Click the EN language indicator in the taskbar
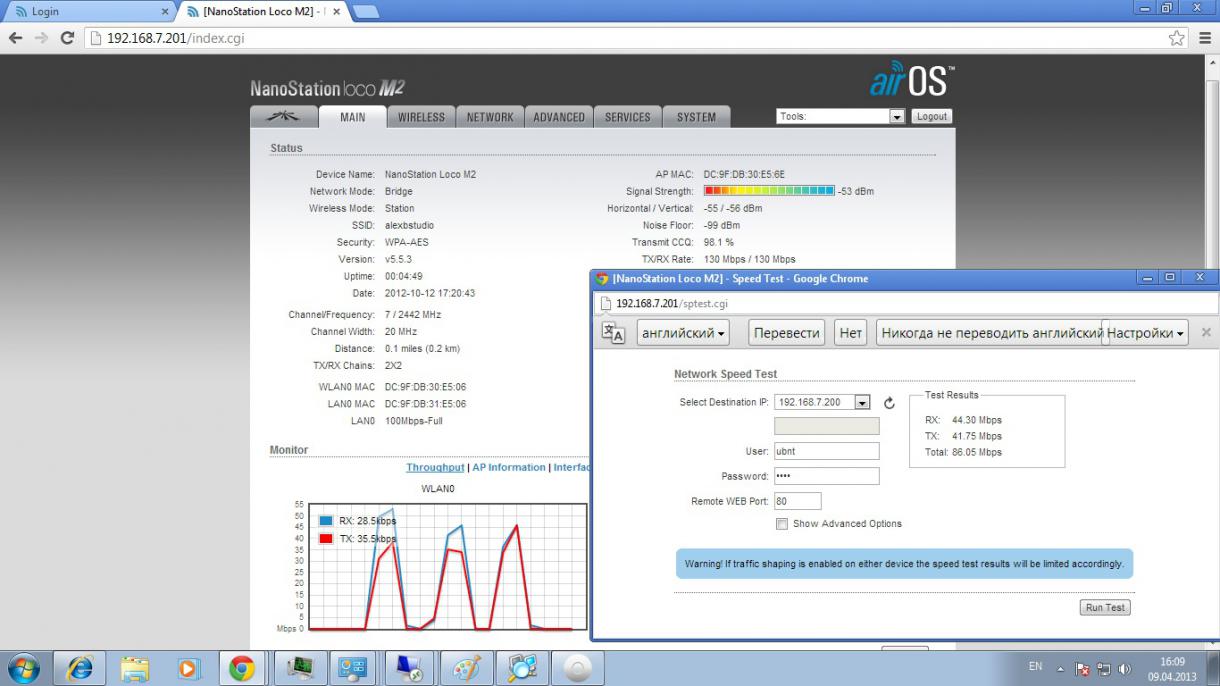The height and width of the screenshot is (686, 1220). 1035,667
